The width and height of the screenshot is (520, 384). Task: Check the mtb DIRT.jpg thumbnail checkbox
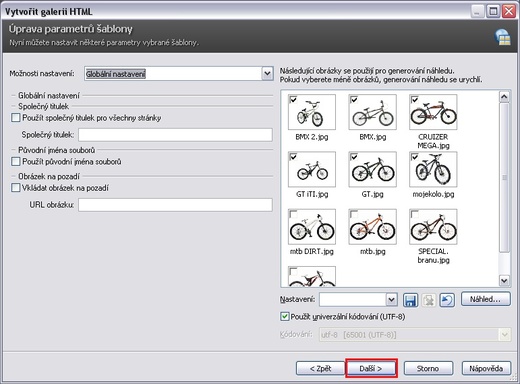pyautogui.click(x=293, y=214)
